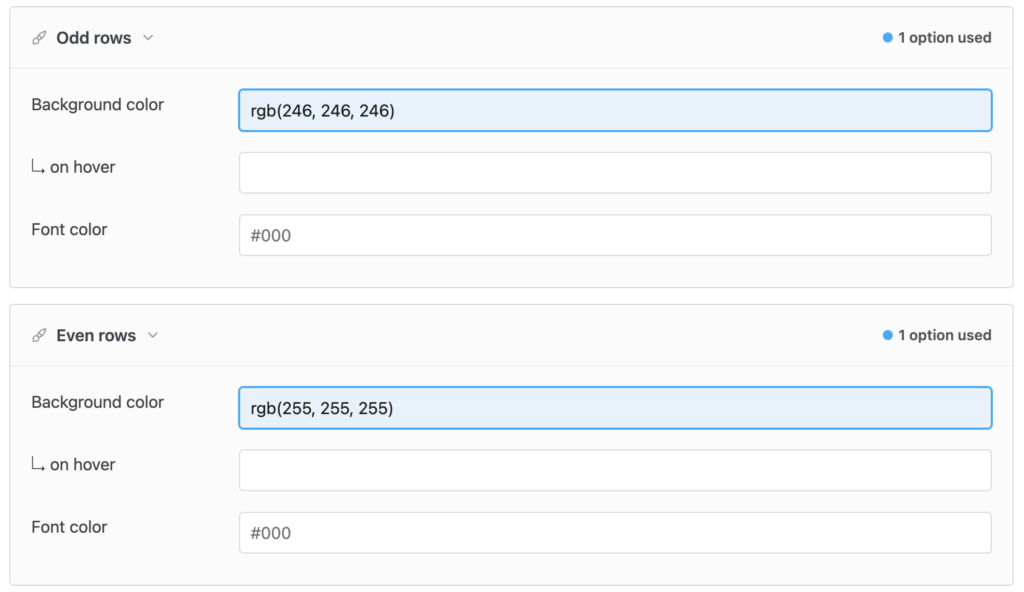Click the link icon beside Even rows
1024x592 pixels.
[x=39, y=335]
